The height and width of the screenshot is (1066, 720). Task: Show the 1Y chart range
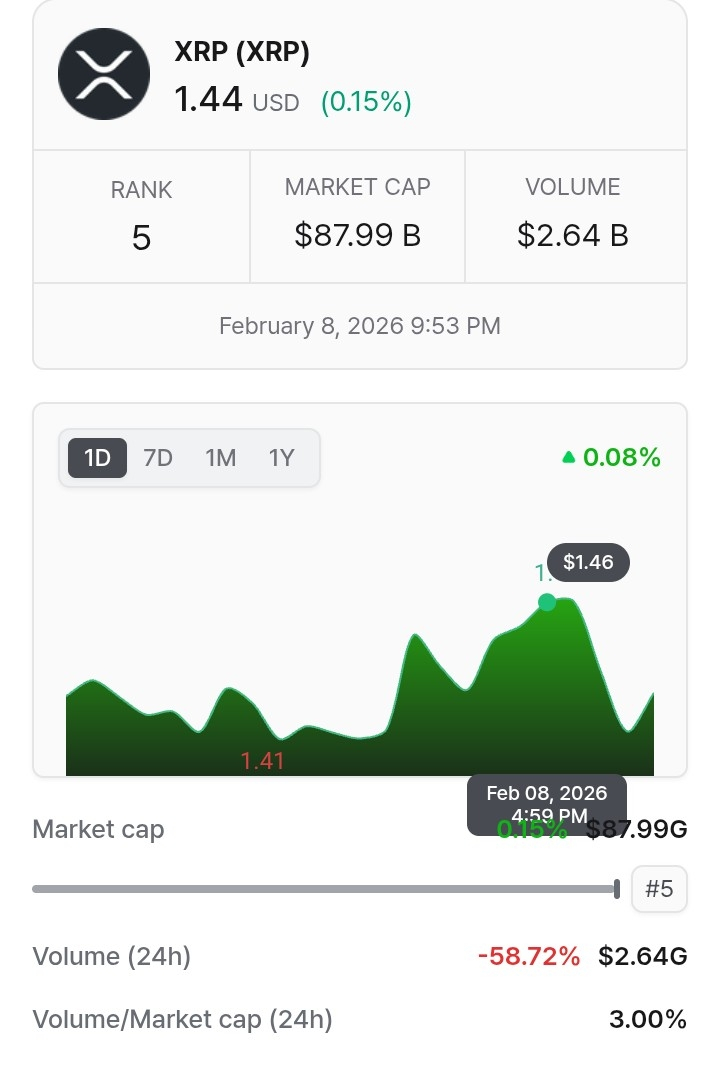point(282,458)
